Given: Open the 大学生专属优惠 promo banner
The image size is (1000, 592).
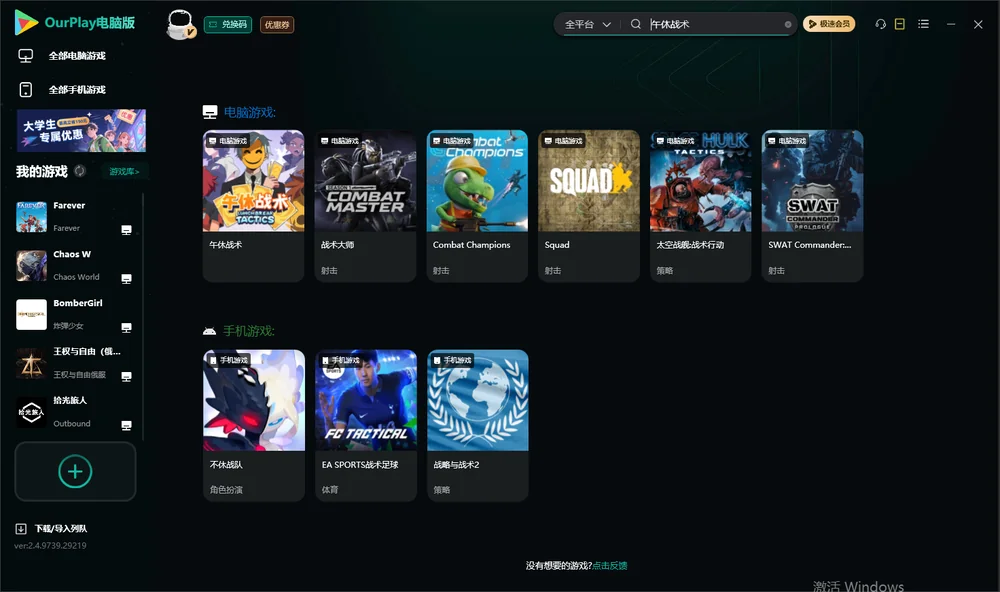Looking at the screenshot, I should pyautogui.click(x=81, y=130).
